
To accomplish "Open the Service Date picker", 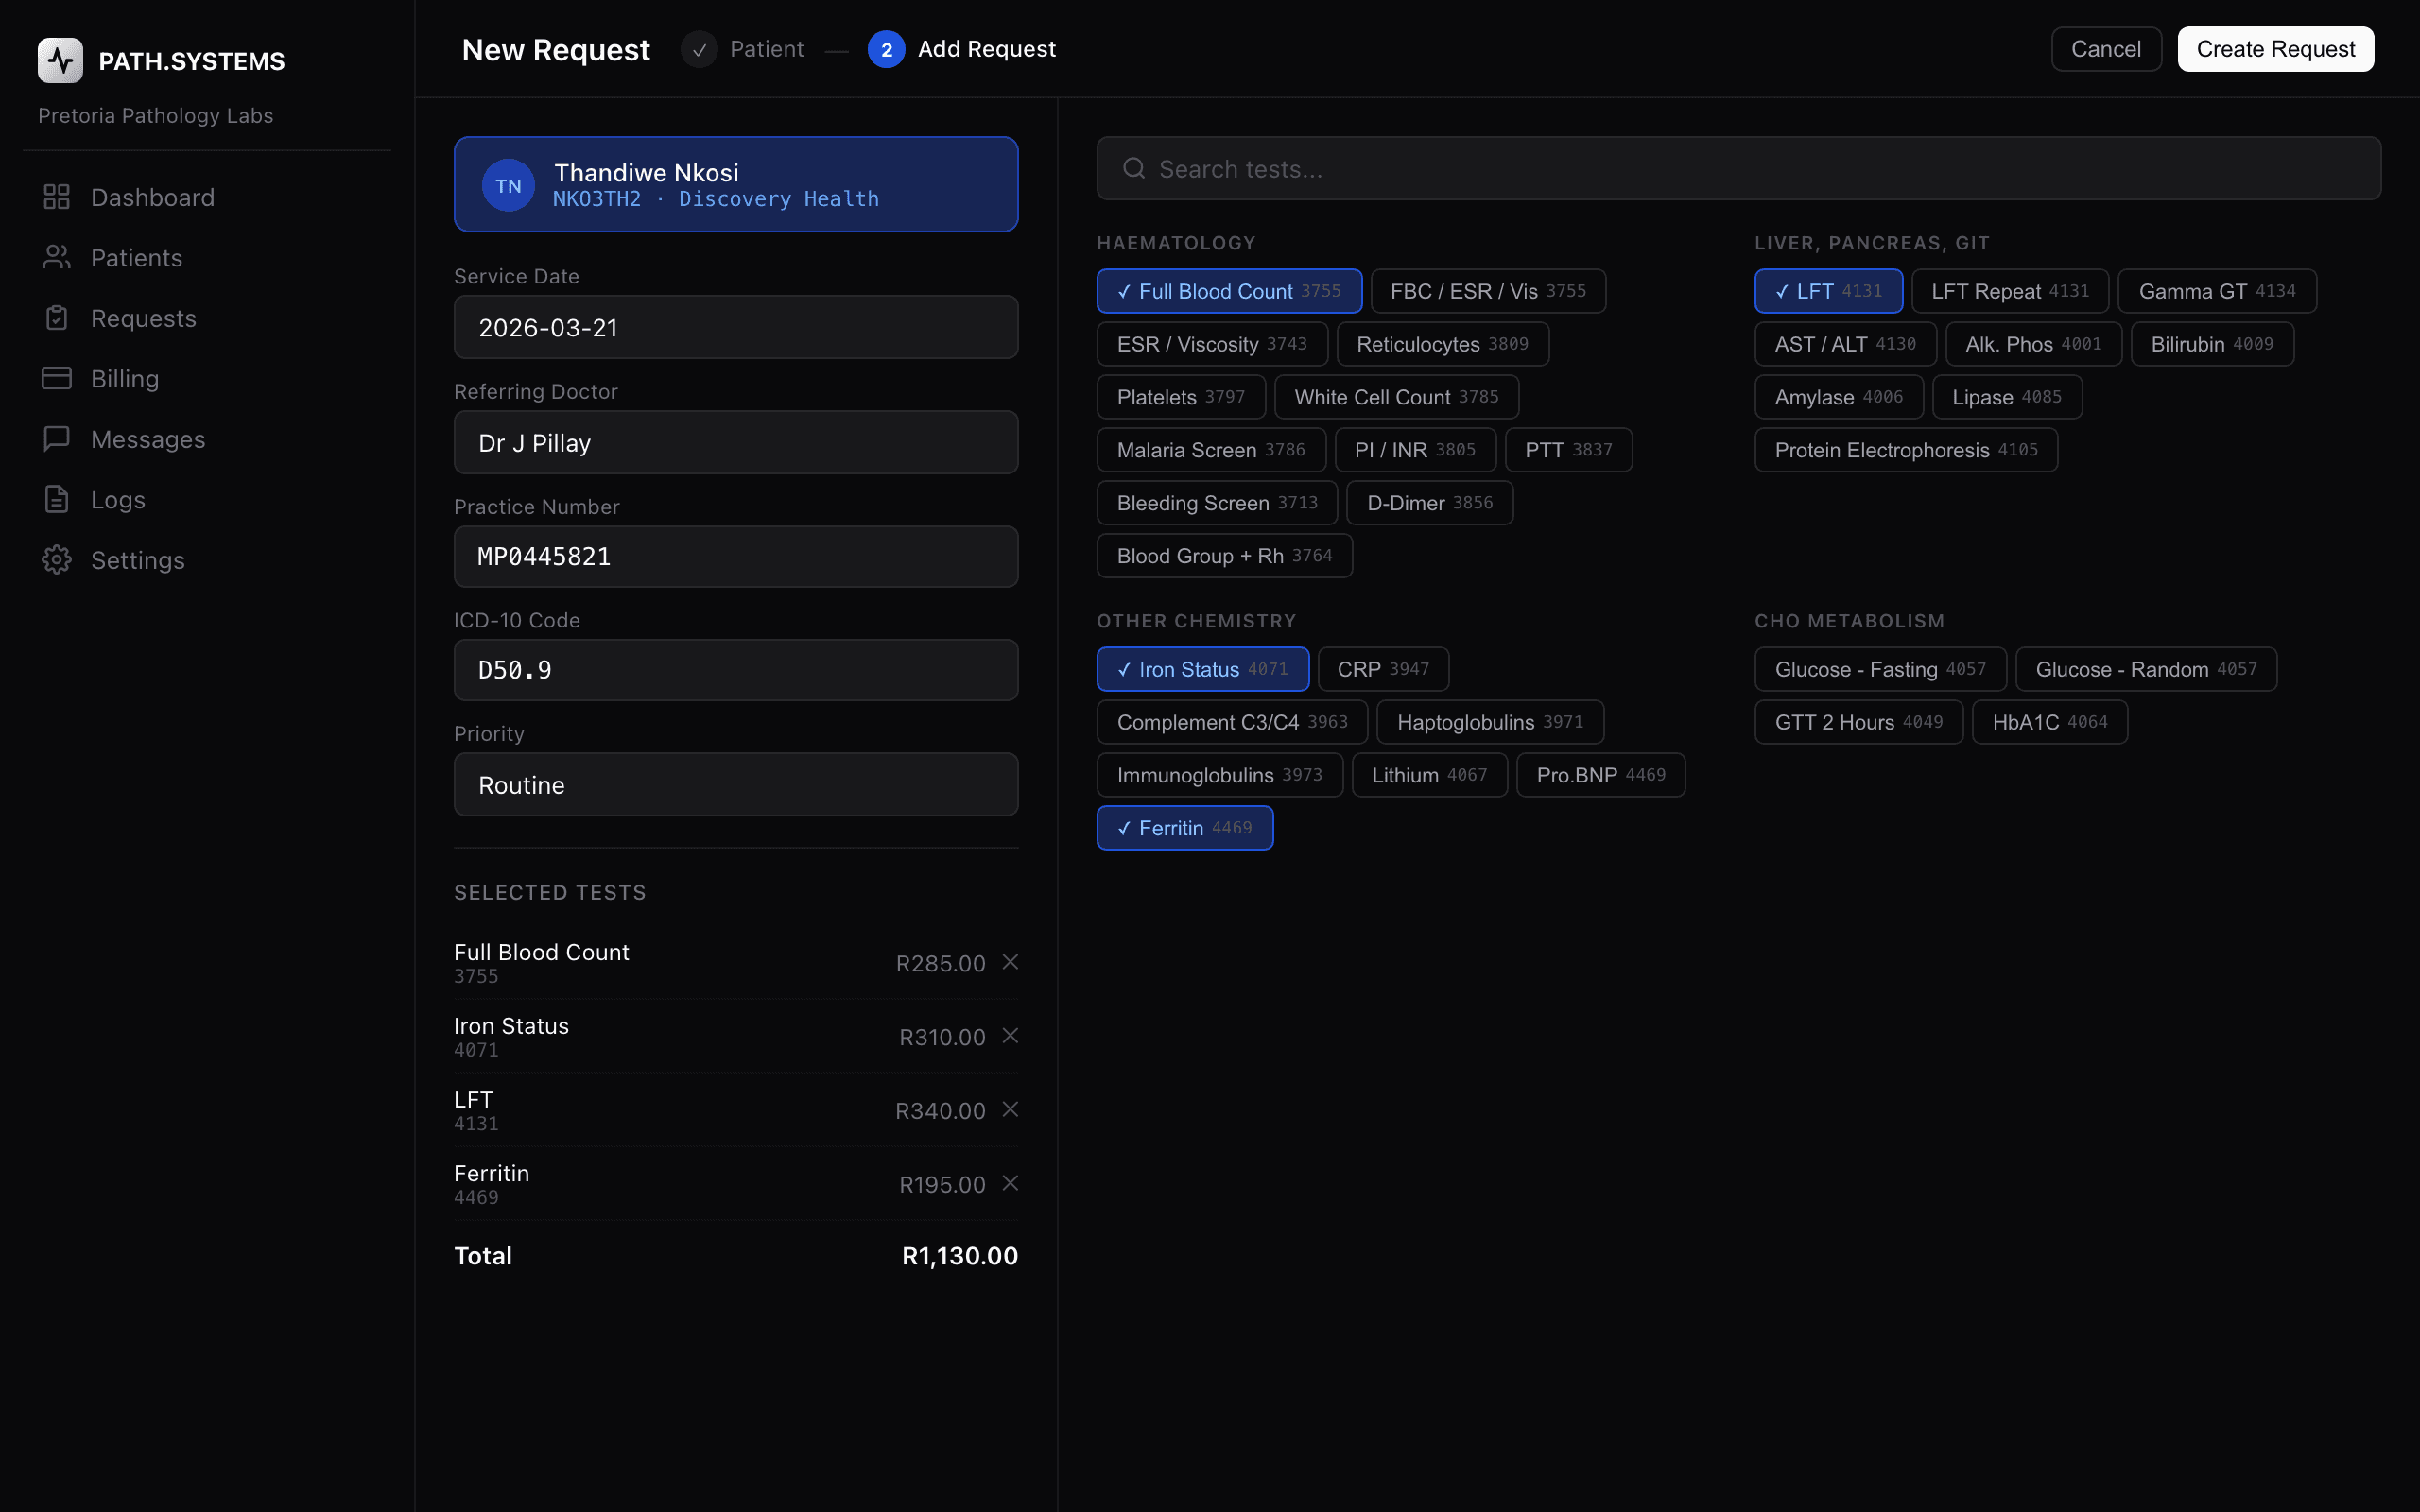I will tap(735, 327).
